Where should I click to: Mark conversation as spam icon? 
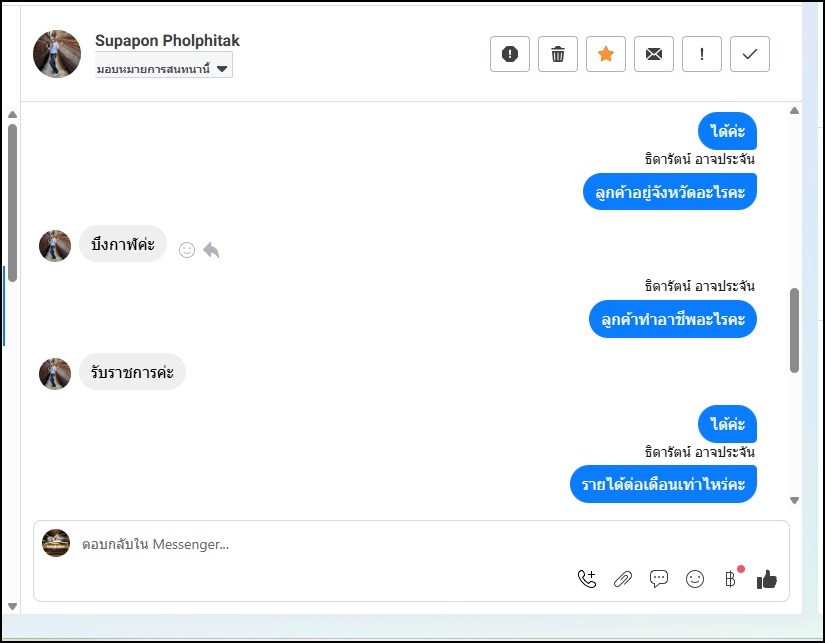(510, 54)
